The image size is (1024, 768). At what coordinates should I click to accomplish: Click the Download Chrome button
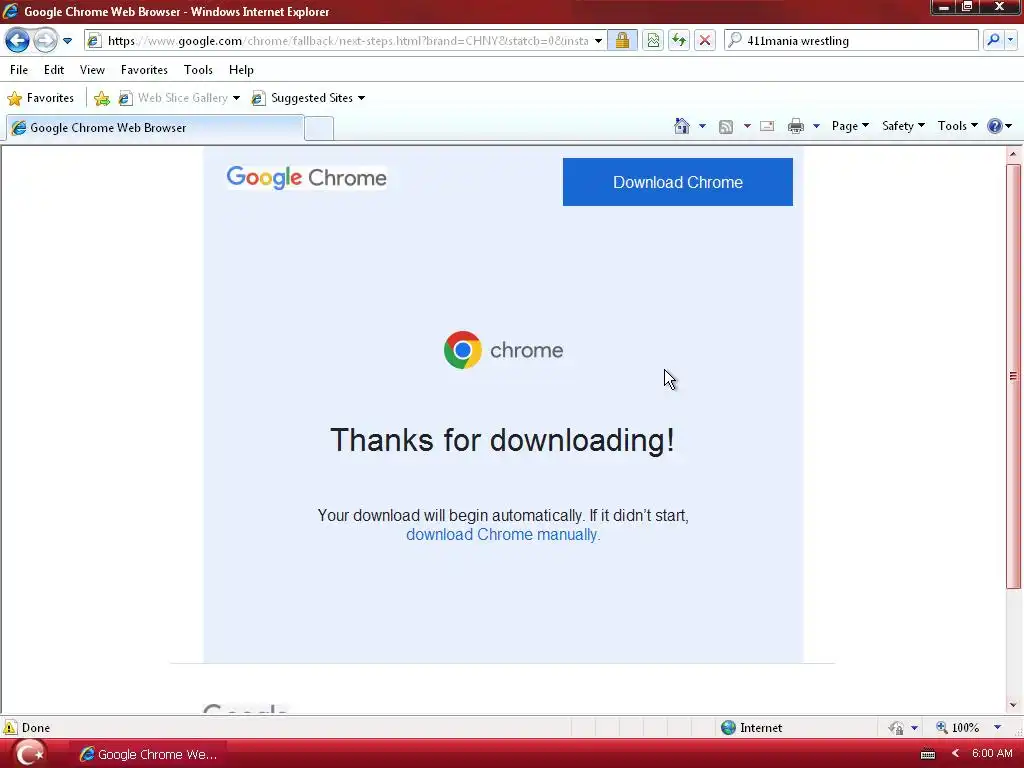(x=678, y=182)
